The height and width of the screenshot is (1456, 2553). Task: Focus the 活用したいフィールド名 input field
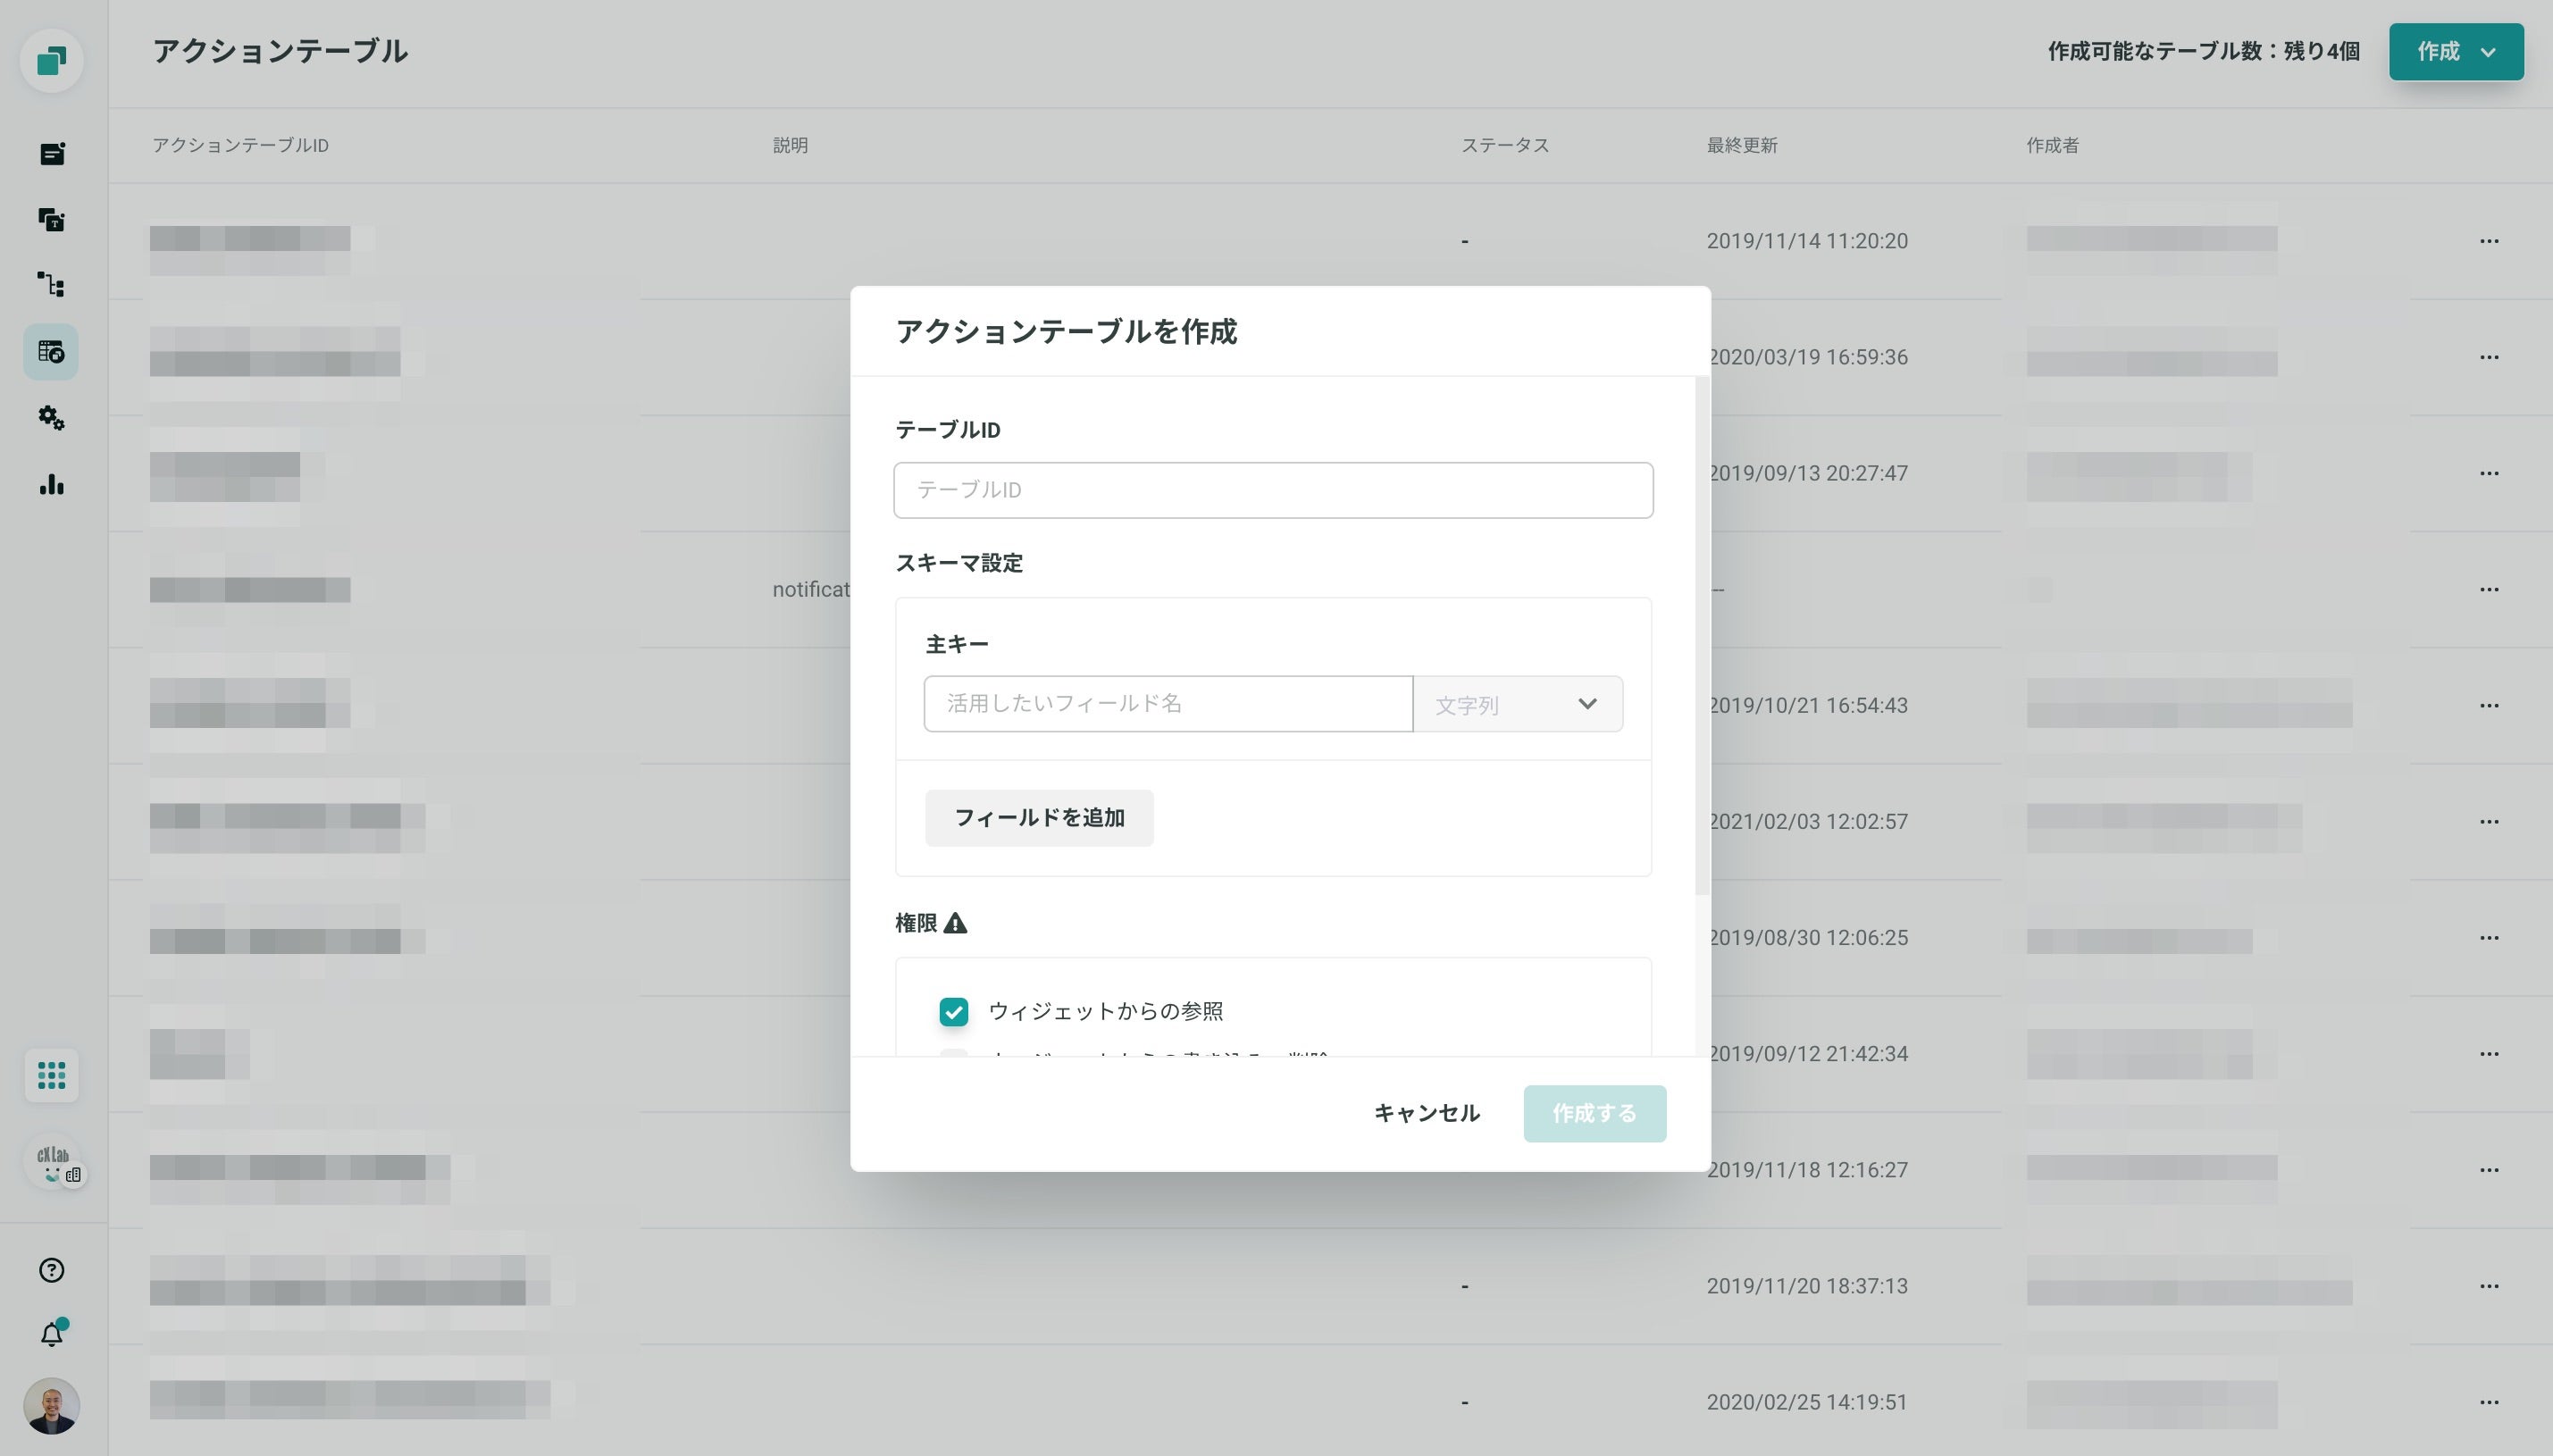click(1168, 704)
